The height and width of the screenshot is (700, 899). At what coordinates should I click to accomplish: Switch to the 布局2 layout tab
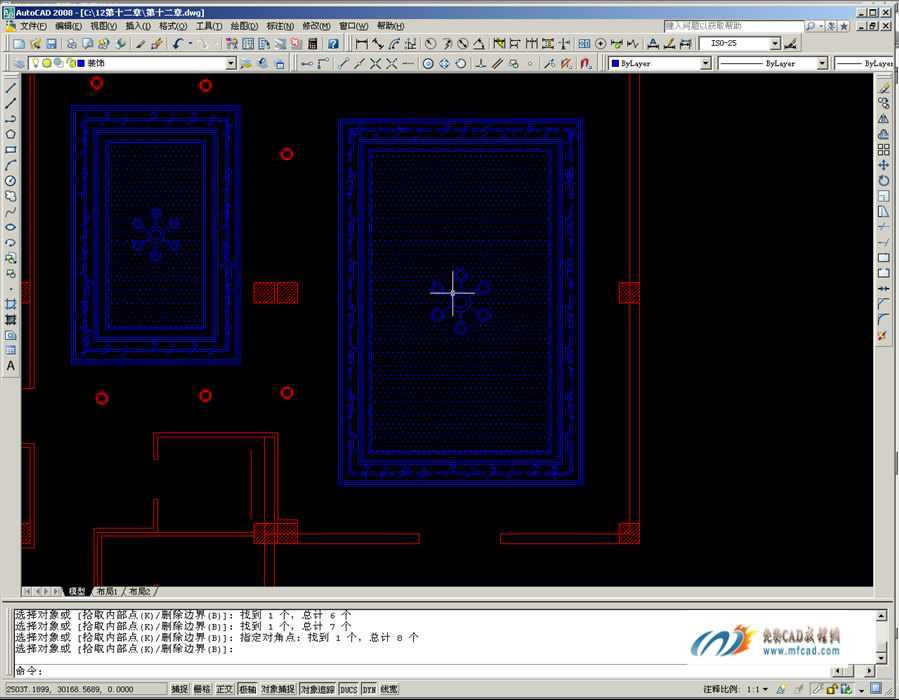(x=140, y=591)
